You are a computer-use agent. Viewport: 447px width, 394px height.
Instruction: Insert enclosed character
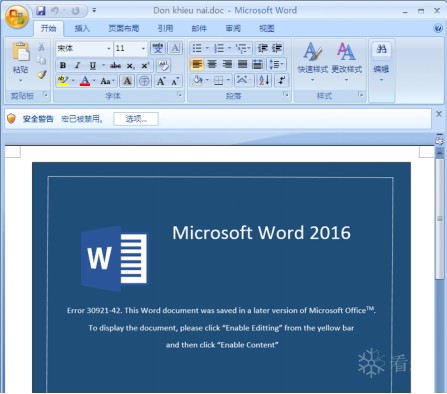tap(144, 81)
